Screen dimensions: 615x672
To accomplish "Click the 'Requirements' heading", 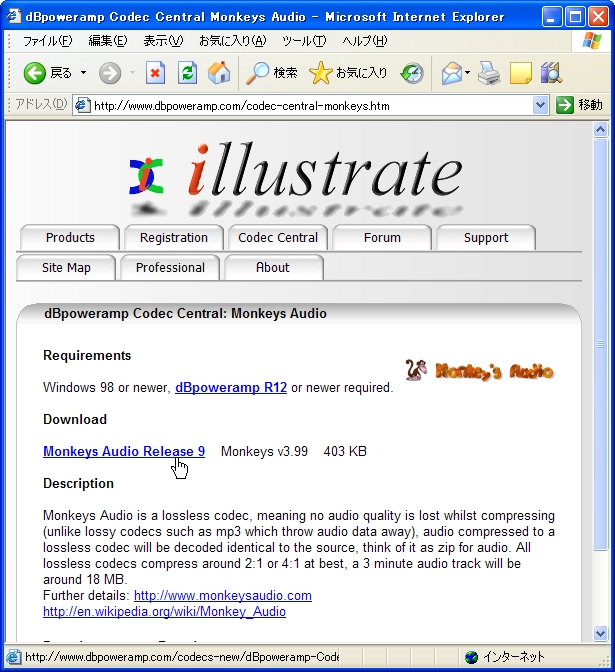I will pyautogui.click(x=87, y=355).
